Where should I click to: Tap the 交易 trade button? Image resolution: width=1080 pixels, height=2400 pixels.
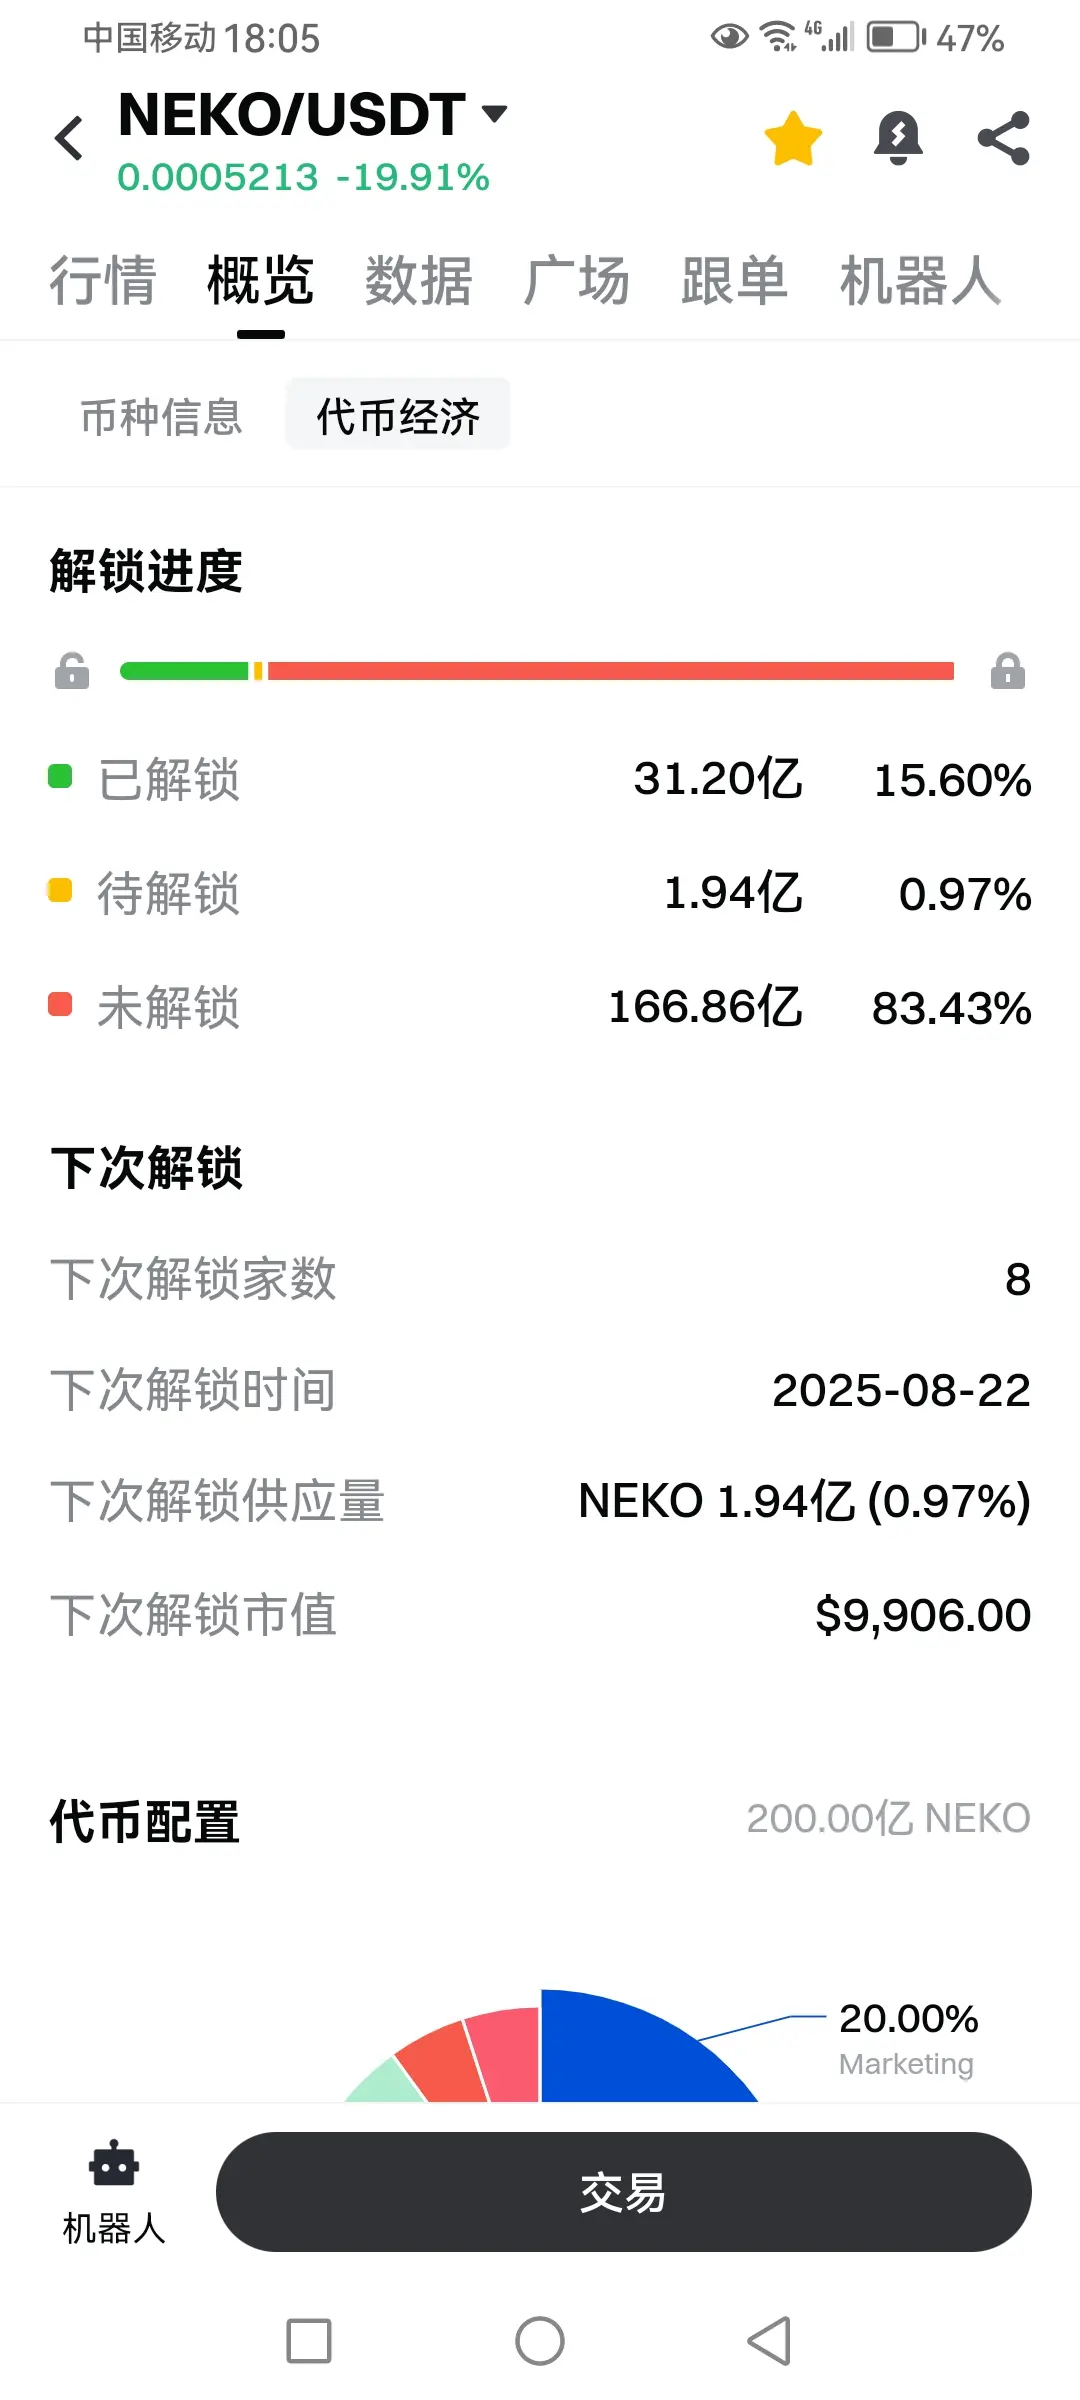click(624, 2192)
